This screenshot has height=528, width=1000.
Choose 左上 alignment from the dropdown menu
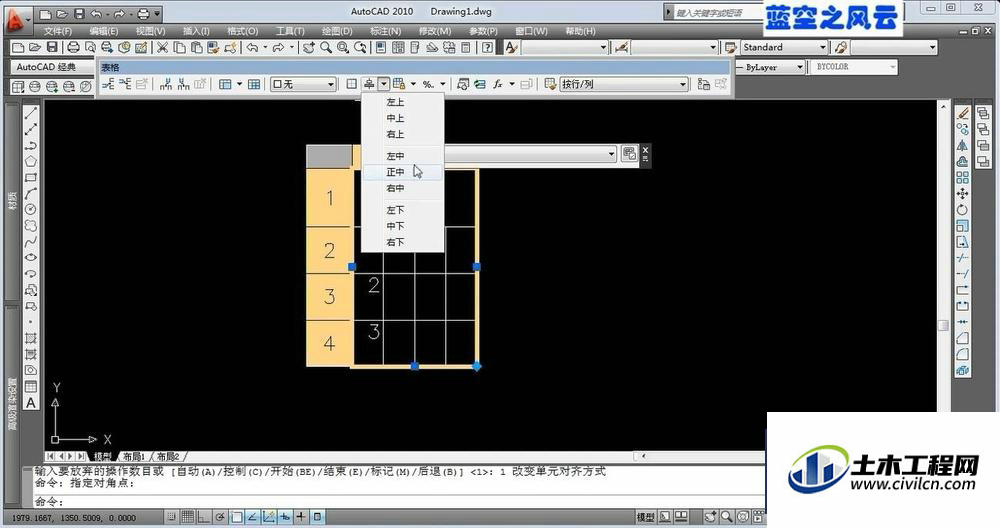coord(402,102)
